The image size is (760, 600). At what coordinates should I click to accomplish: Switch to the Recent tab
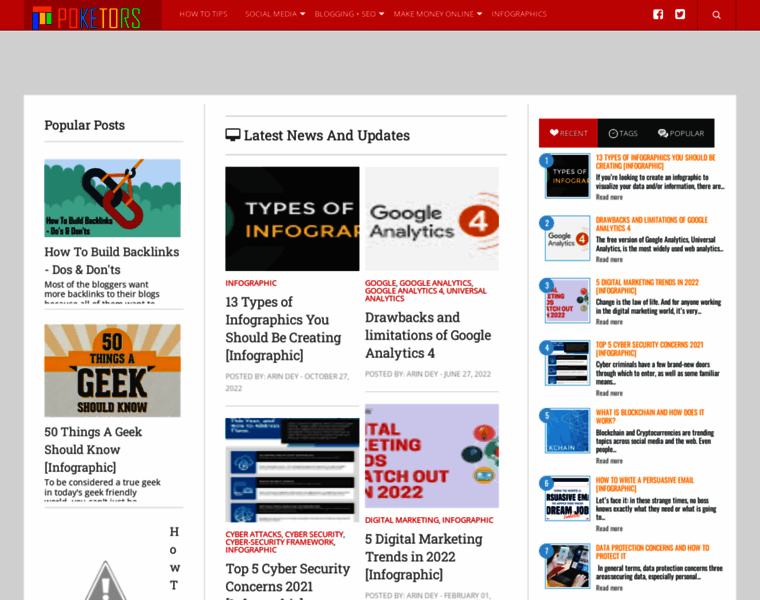coord(568,133)
